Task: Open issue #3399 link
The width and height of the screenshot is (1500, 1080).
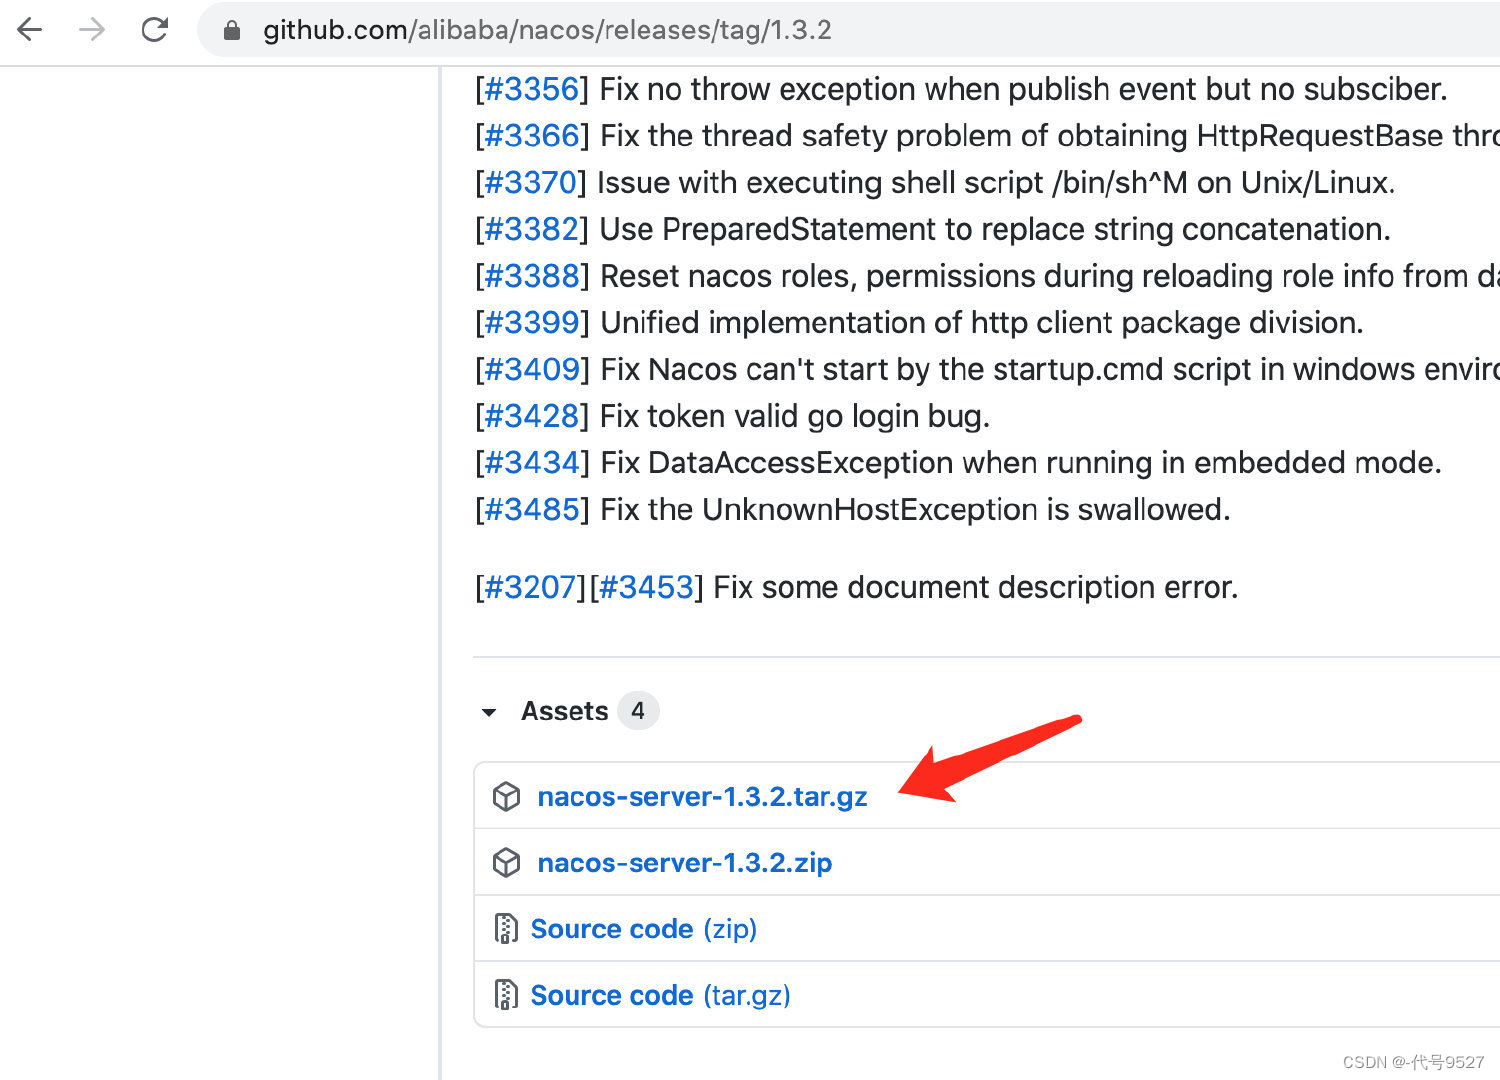Action: 532,323
